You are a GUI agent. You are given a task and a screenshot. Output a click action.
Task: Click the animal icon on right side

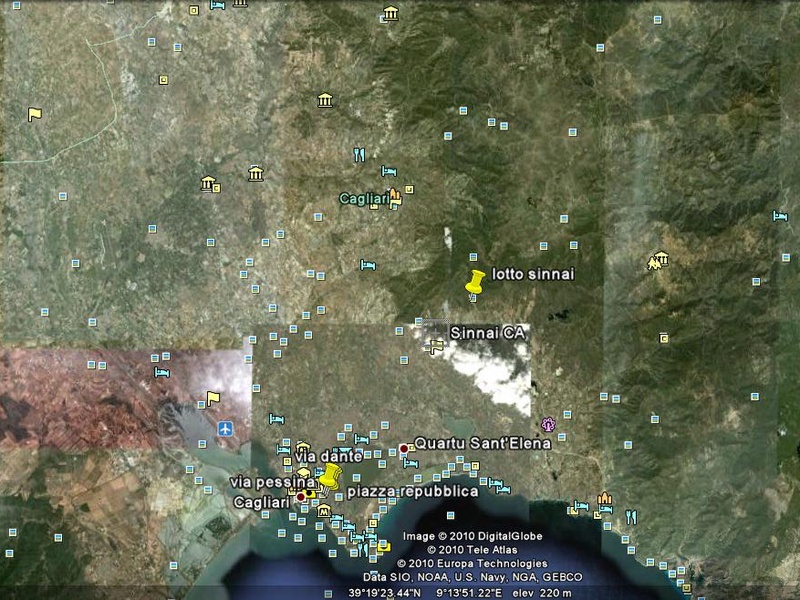655,262
